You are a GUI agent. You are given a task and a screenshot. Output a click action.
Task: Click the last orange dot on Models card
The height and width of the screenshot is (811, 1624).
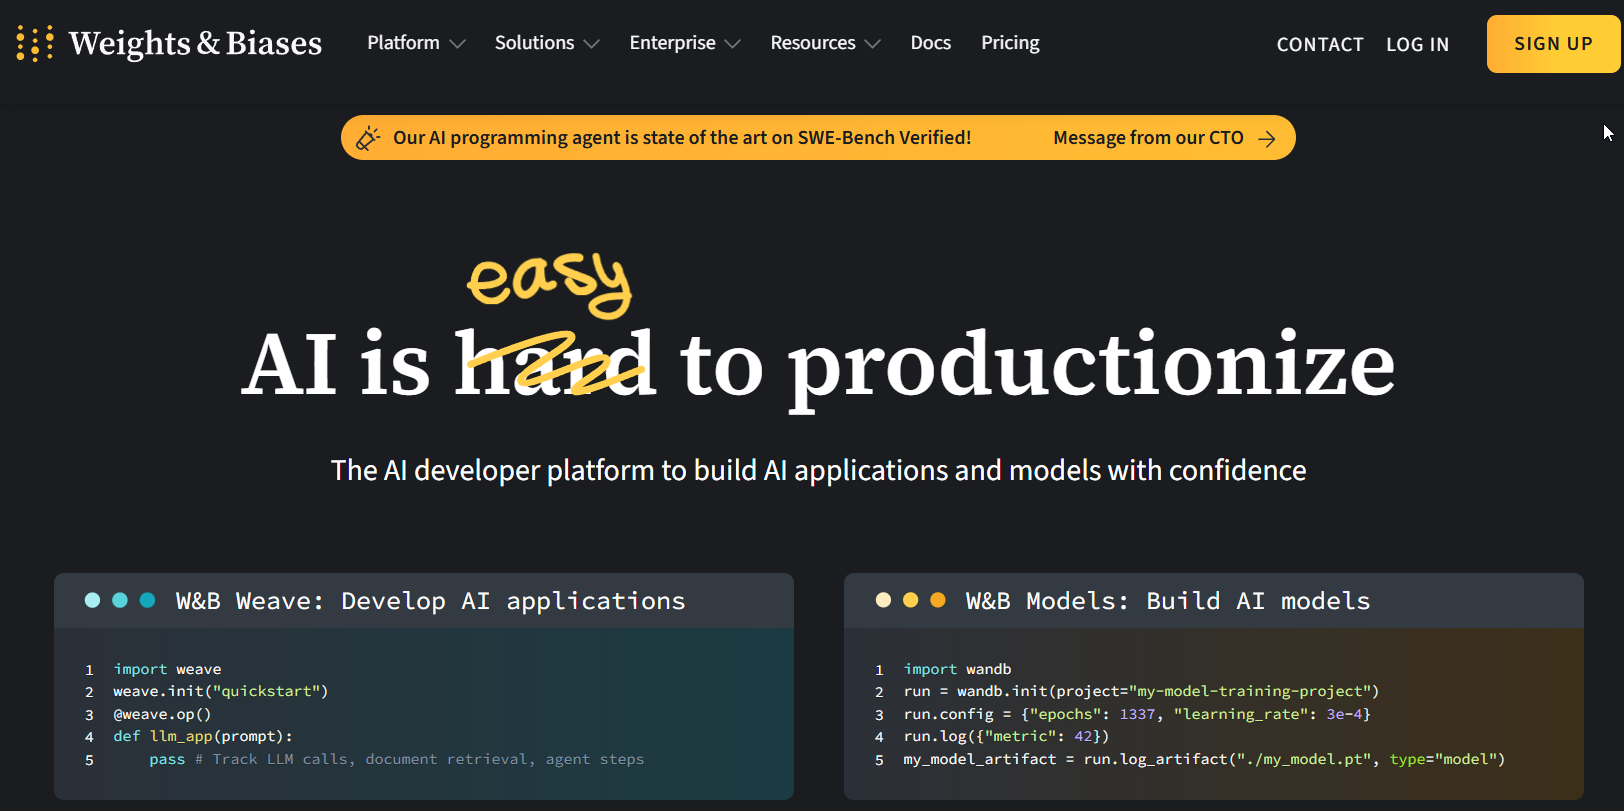(938, 600)
